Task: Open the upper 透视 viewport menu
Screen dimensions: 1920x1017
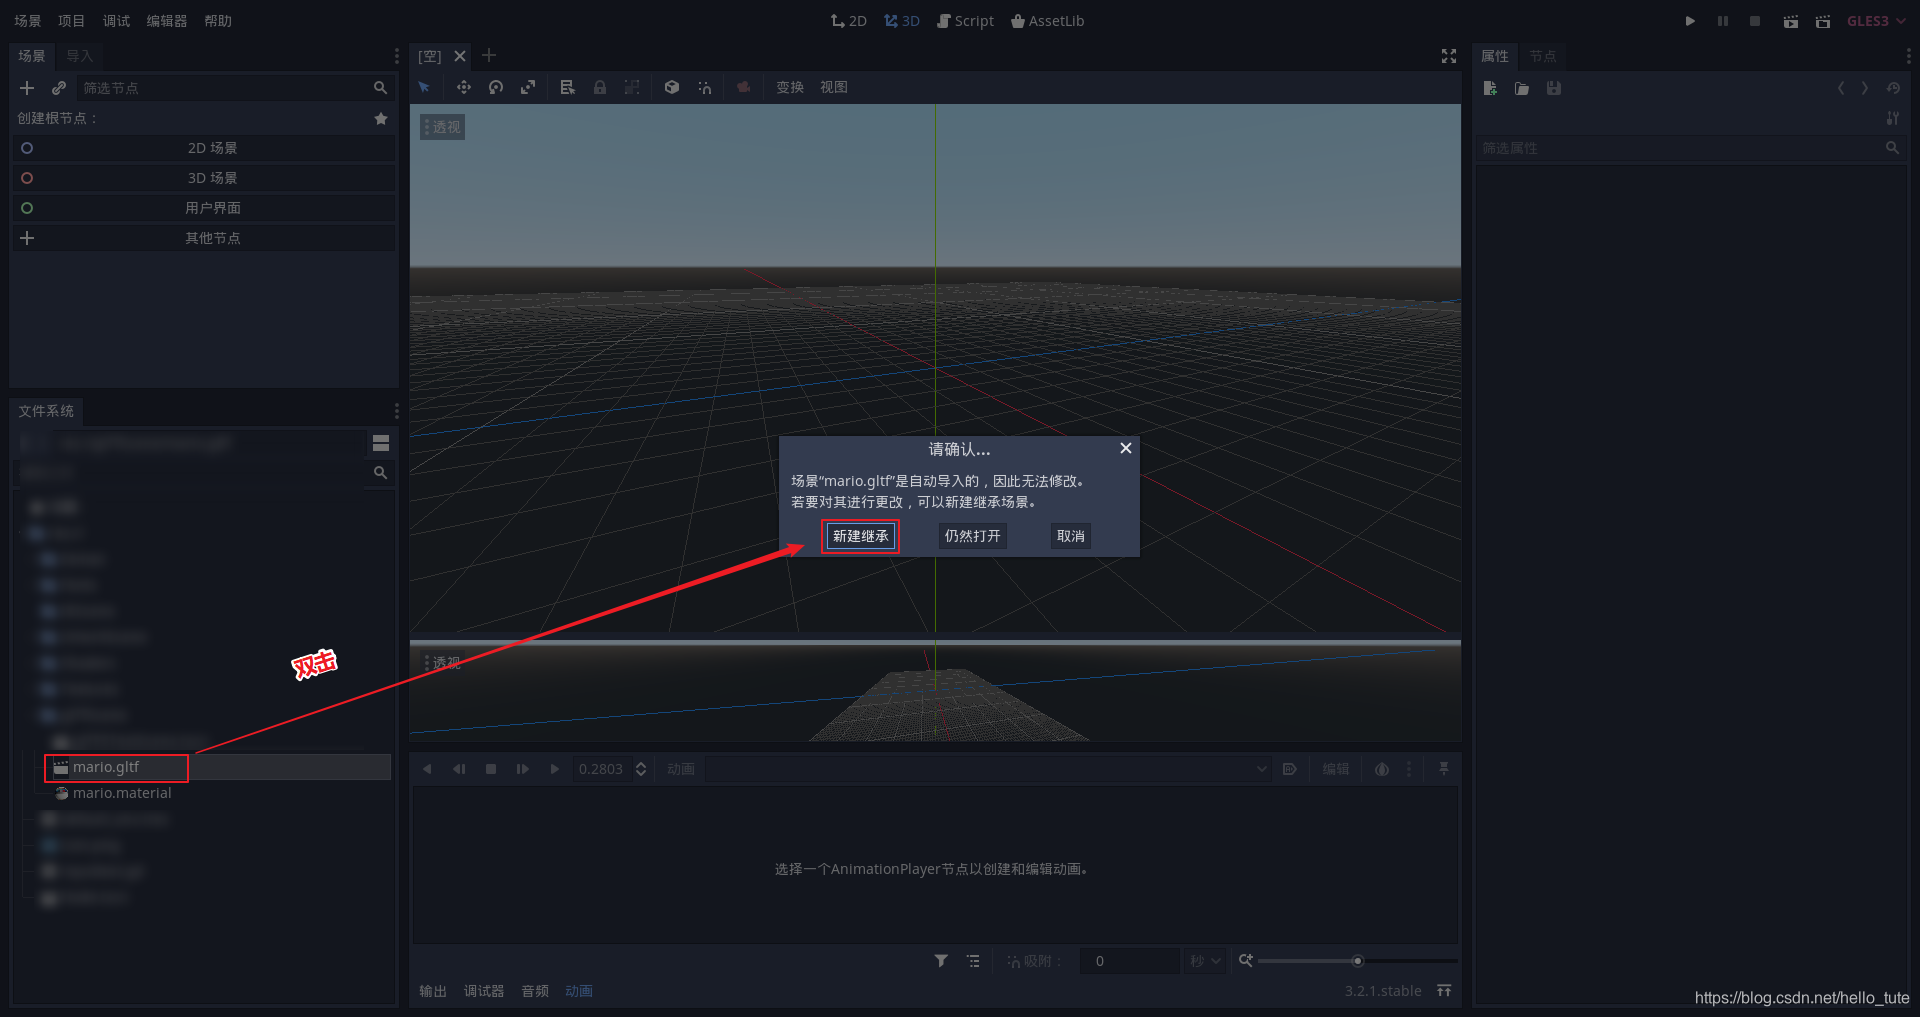Action: pyautogui.click(x=443, y=127)
